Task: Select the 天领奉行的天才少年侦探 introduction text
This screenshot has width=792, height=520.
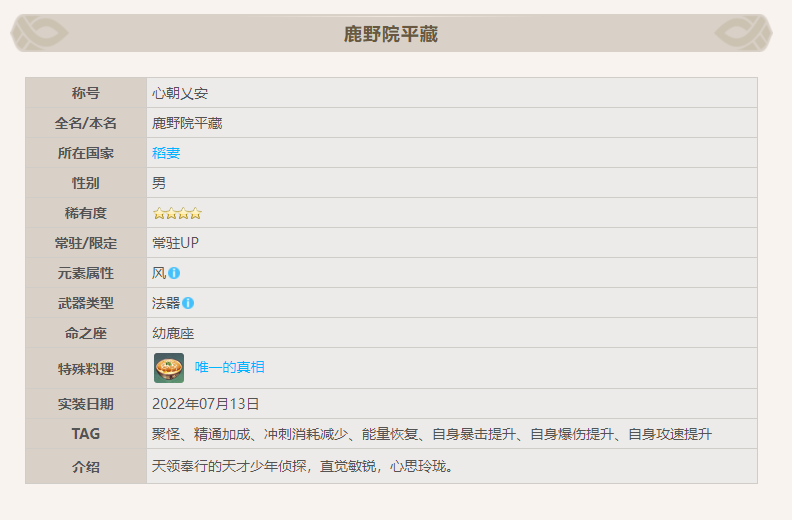Action: coord(303,466)
